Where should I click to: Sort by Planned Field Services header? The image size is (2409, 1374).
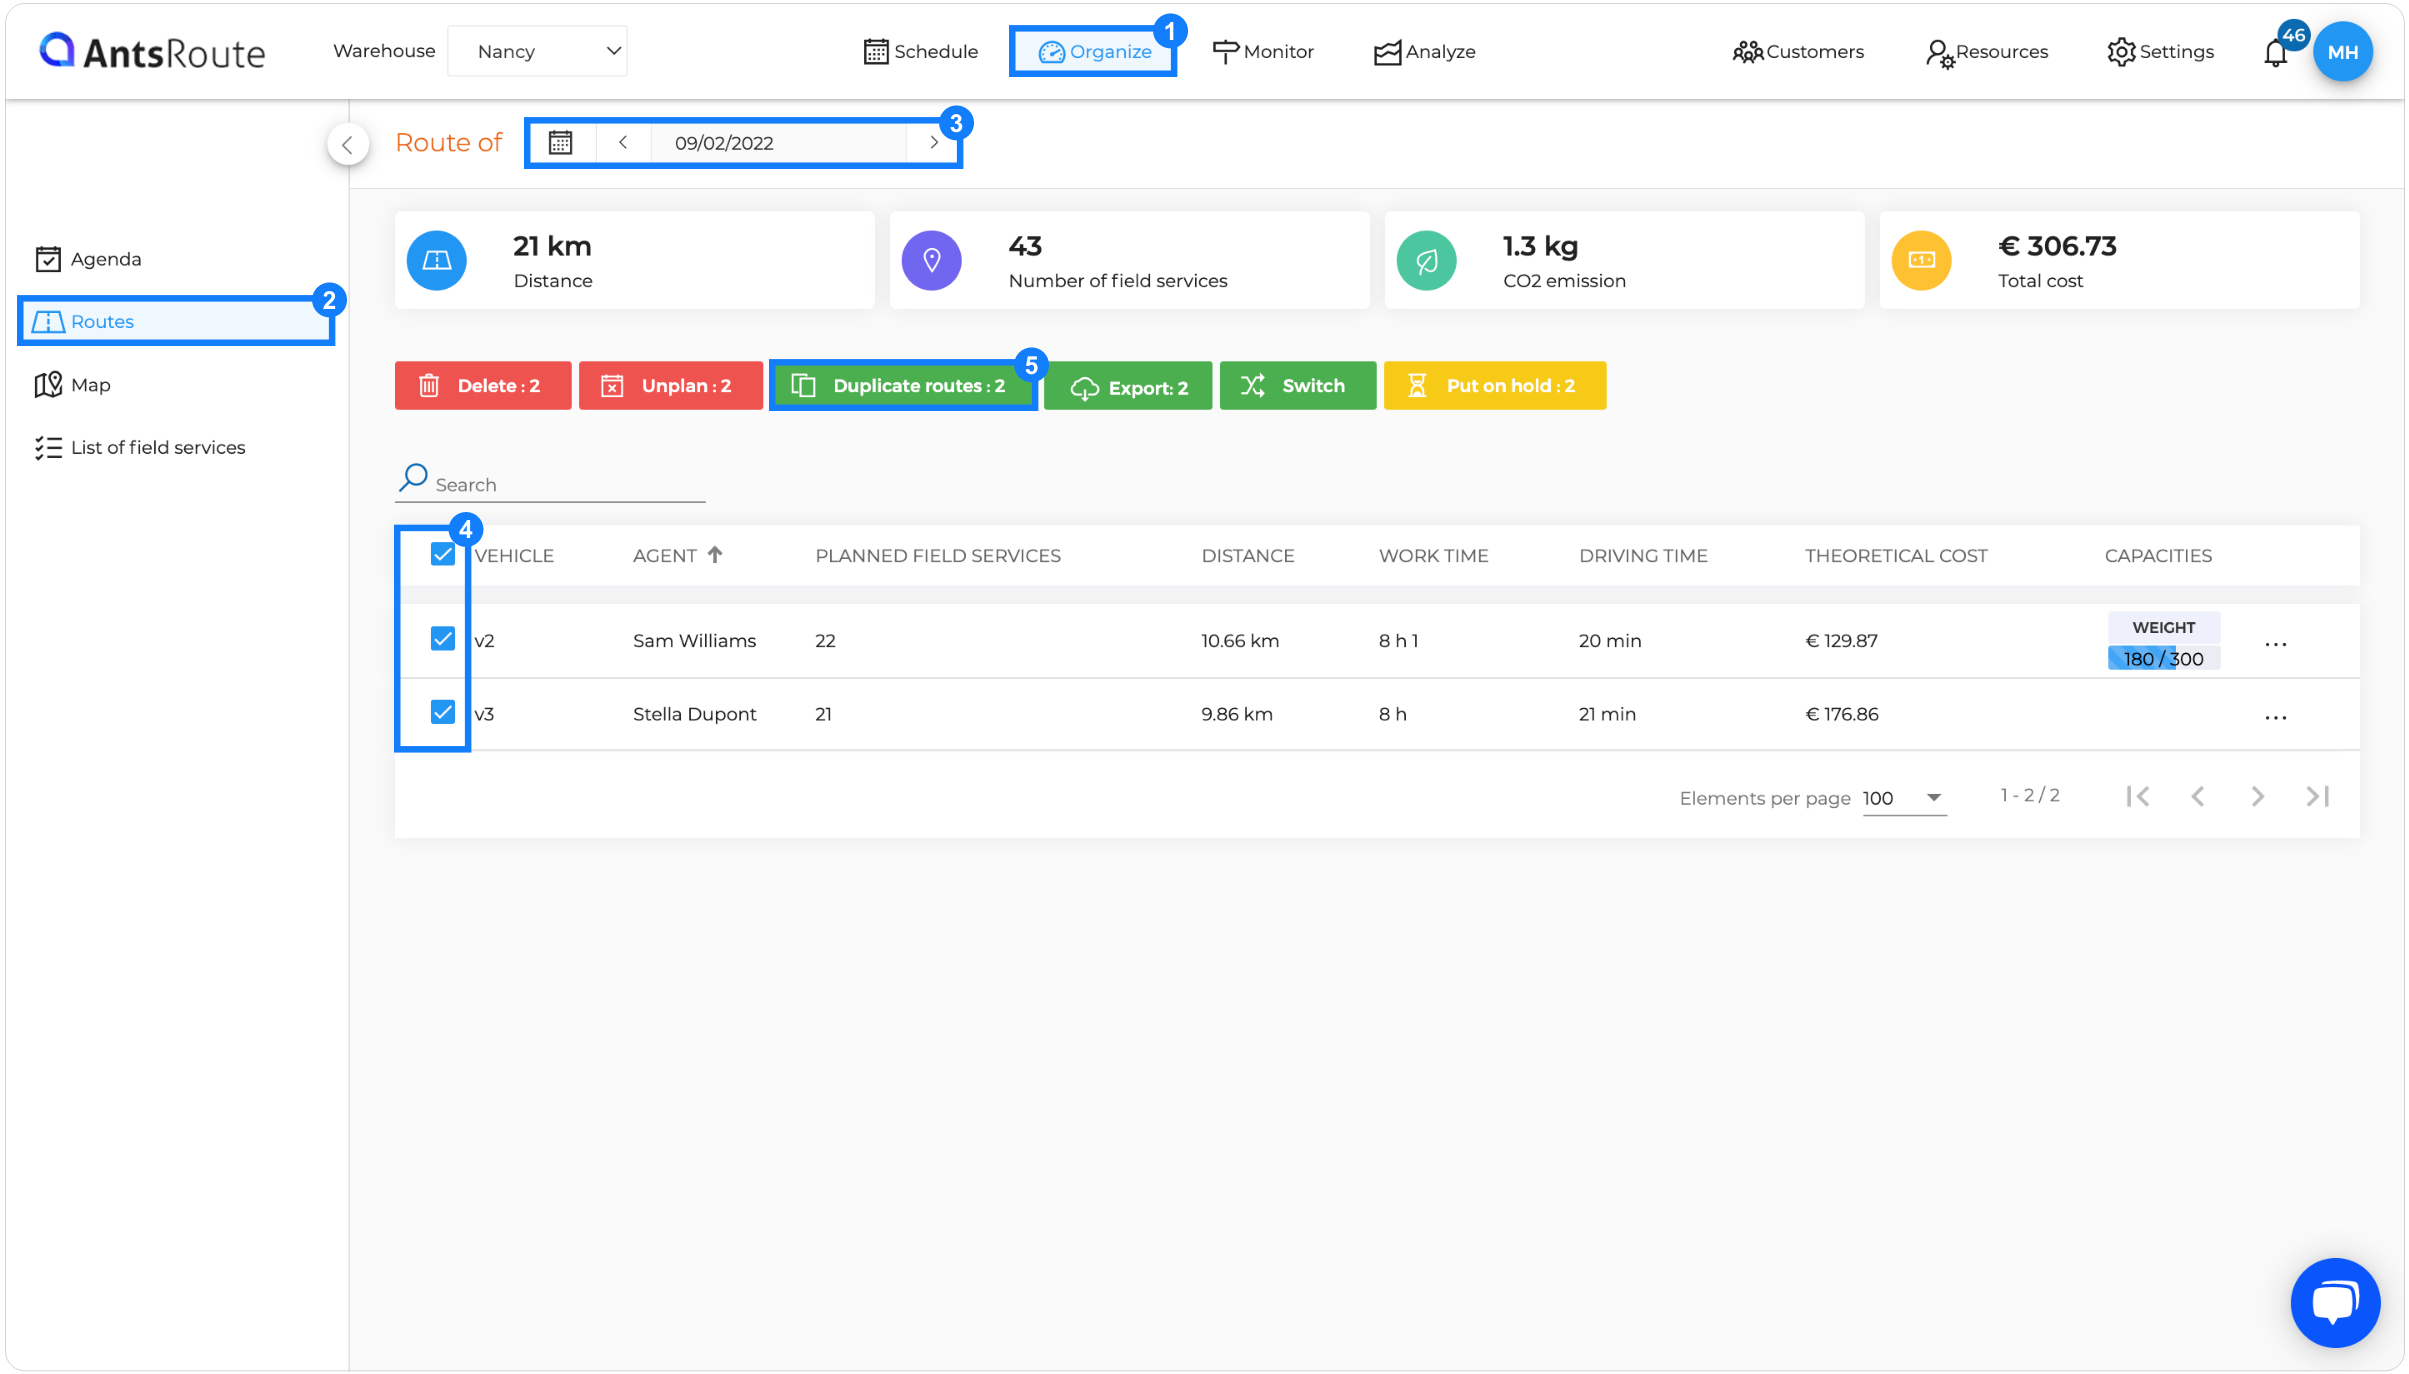[938, 556]
